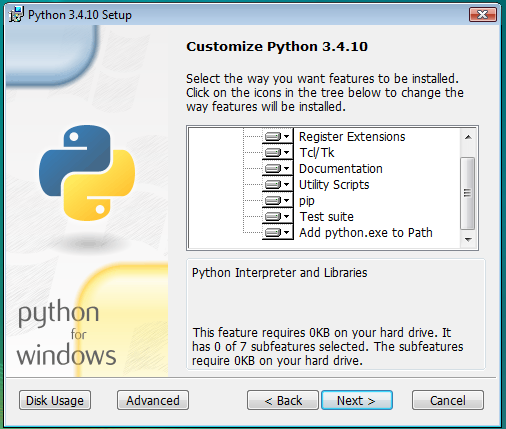Select the Register Extensions tree row
Image resolution: width=506 pixels, height=429 pixels.
[352, 137]
